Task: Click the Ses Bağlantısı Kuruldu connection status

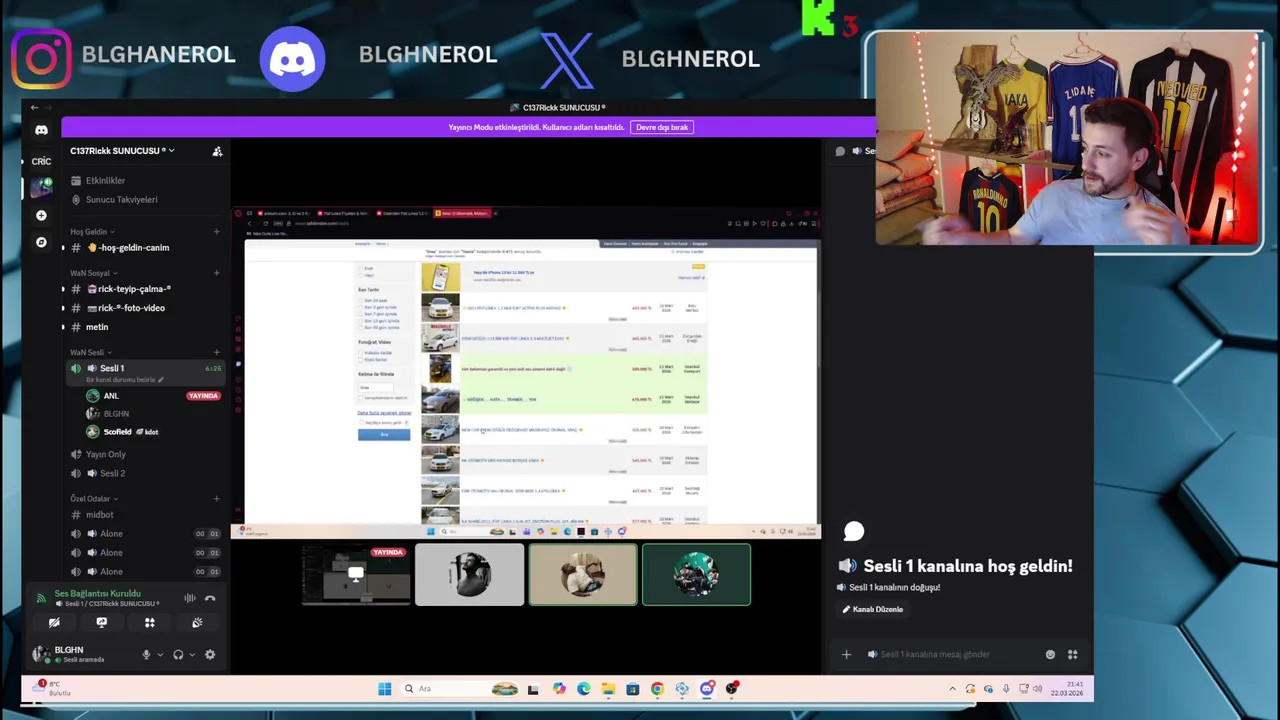Action: pyautogui.click(x=97, y=594)
